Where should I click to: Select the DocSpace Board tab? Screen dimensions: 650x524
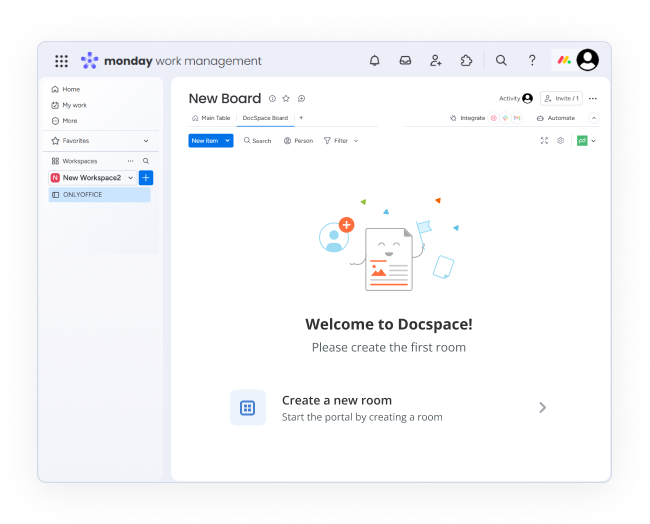point(265,118)
